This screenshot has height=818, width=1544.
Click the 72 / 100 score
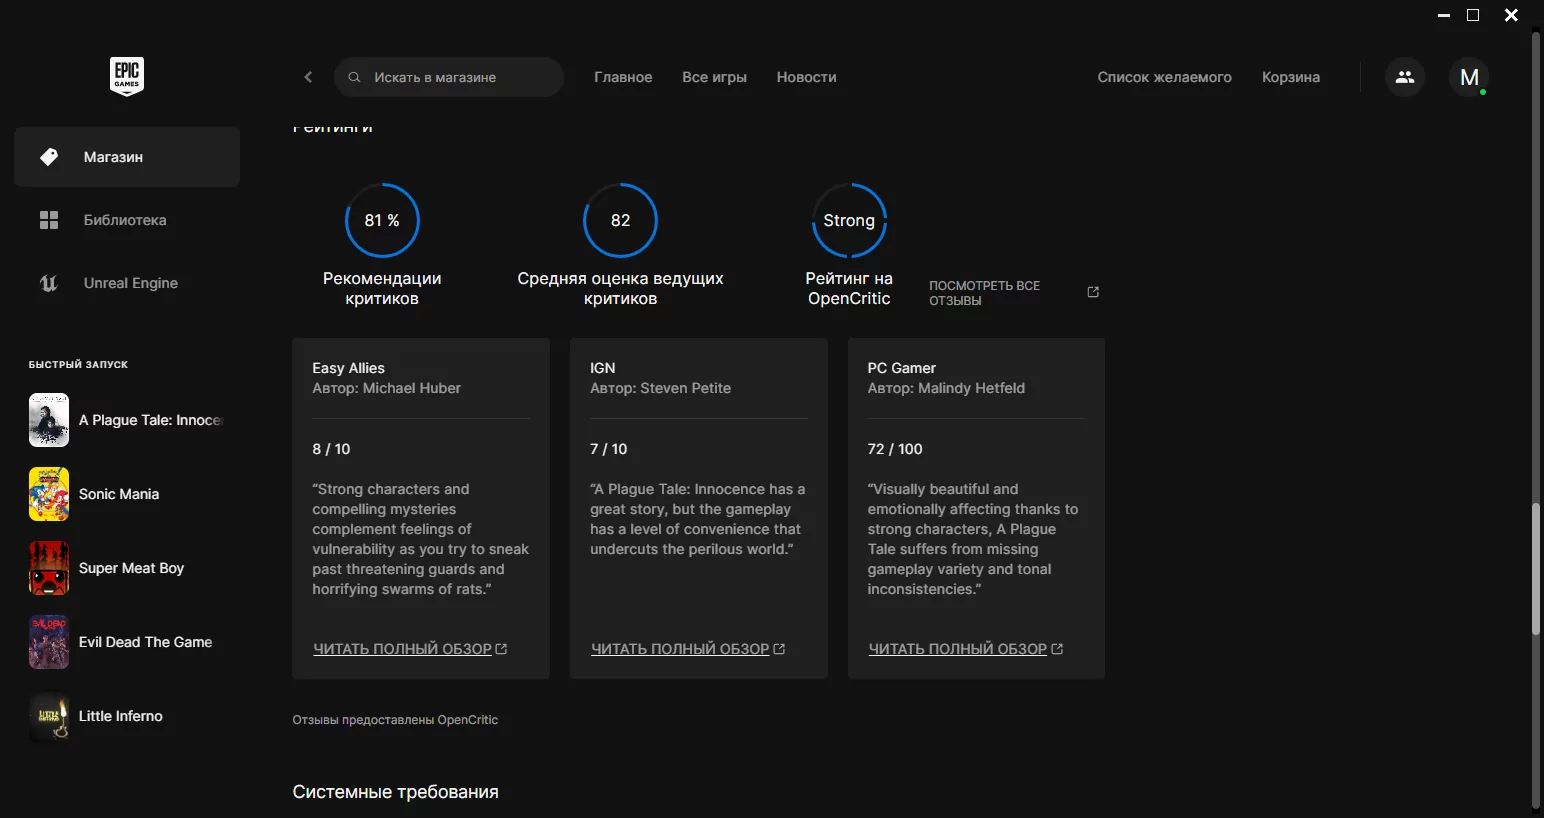point(895,449)
